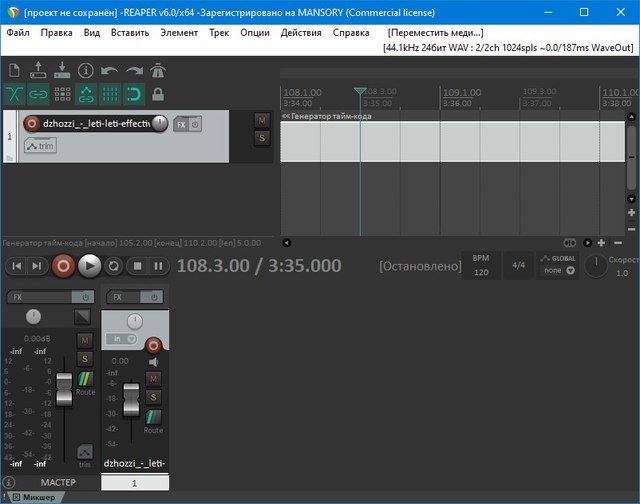Click the master volume fader in mixer
This screenshot has height=504, width=640.
(64, 388)
